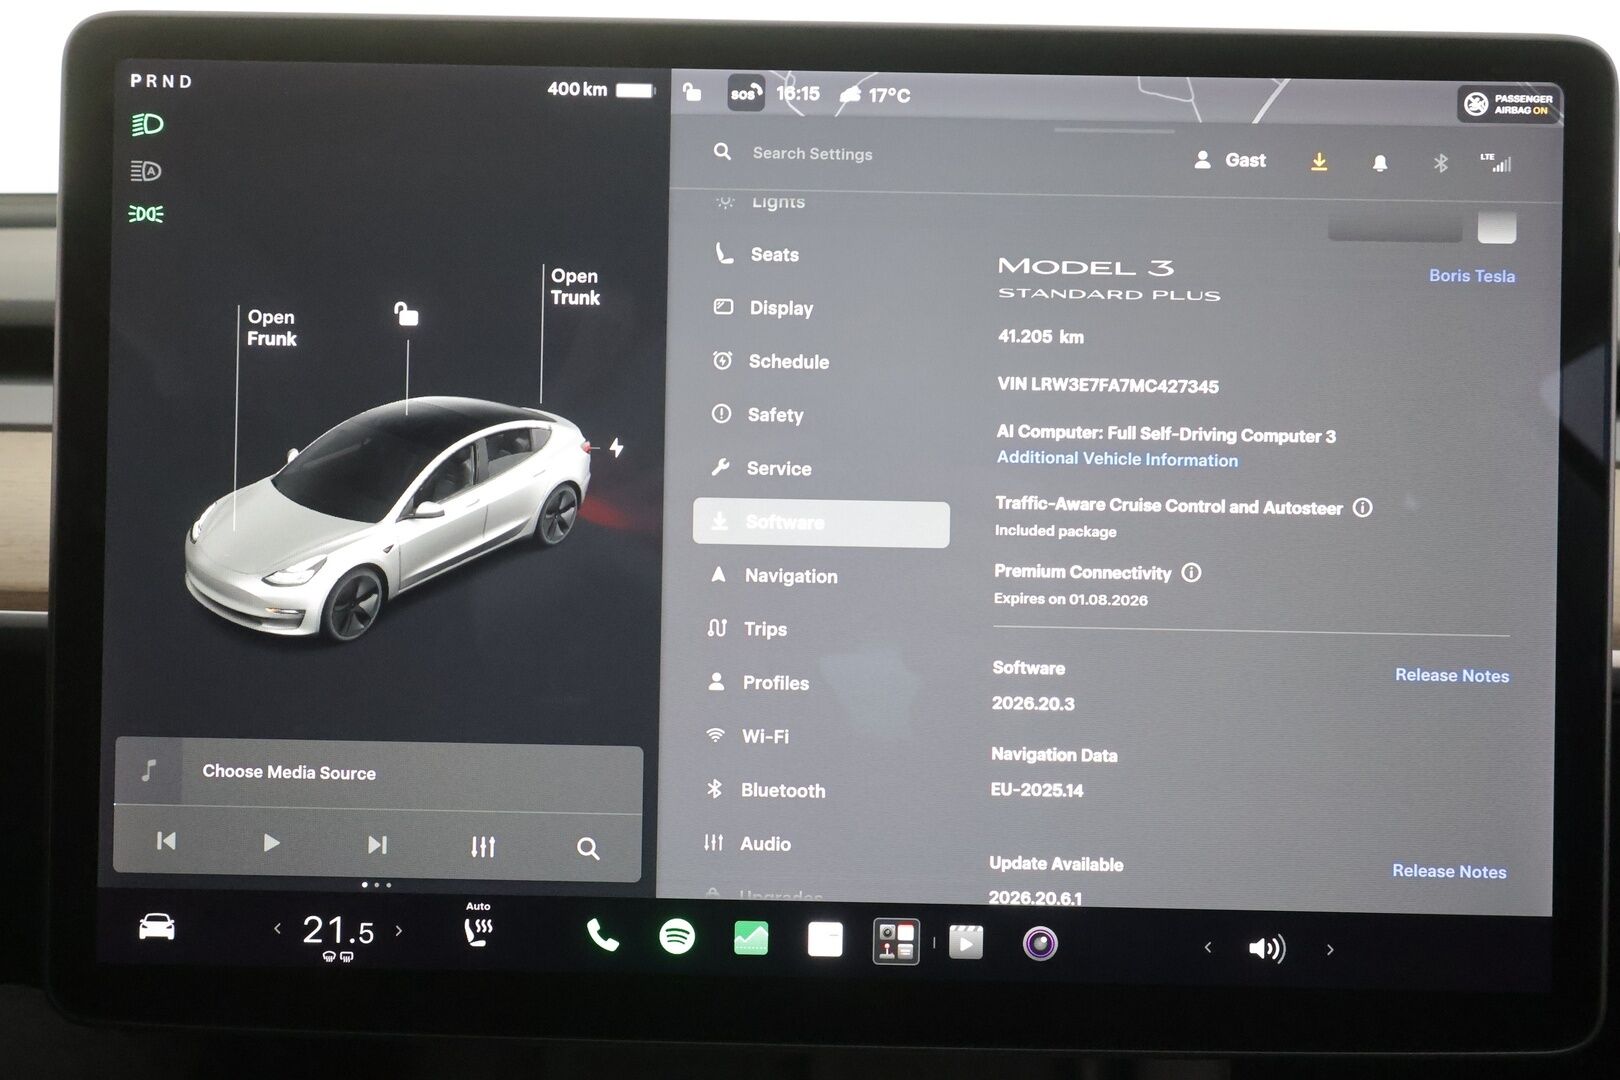1620x1080 pixels.
Task: Tap the media search magnifier icon
Action: (588, 849)
